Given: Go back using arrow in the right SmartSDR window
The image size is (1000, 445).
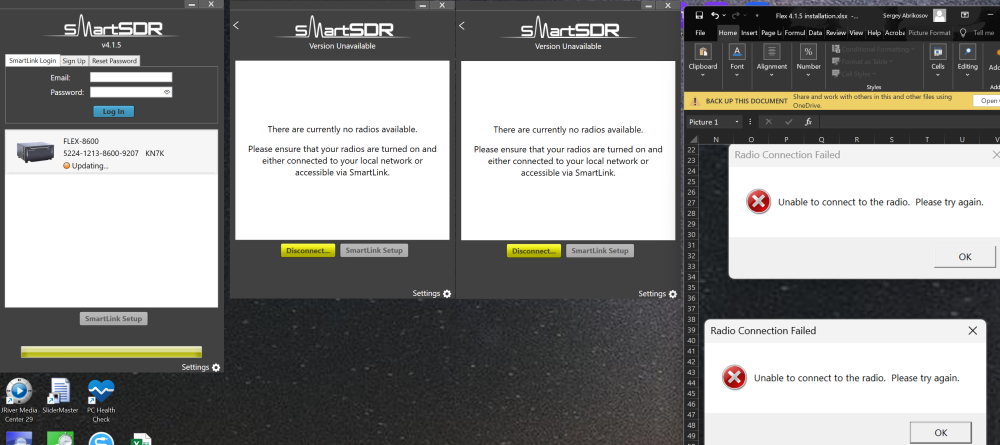Looking at the screenshot, I should (x=462, y=26).
